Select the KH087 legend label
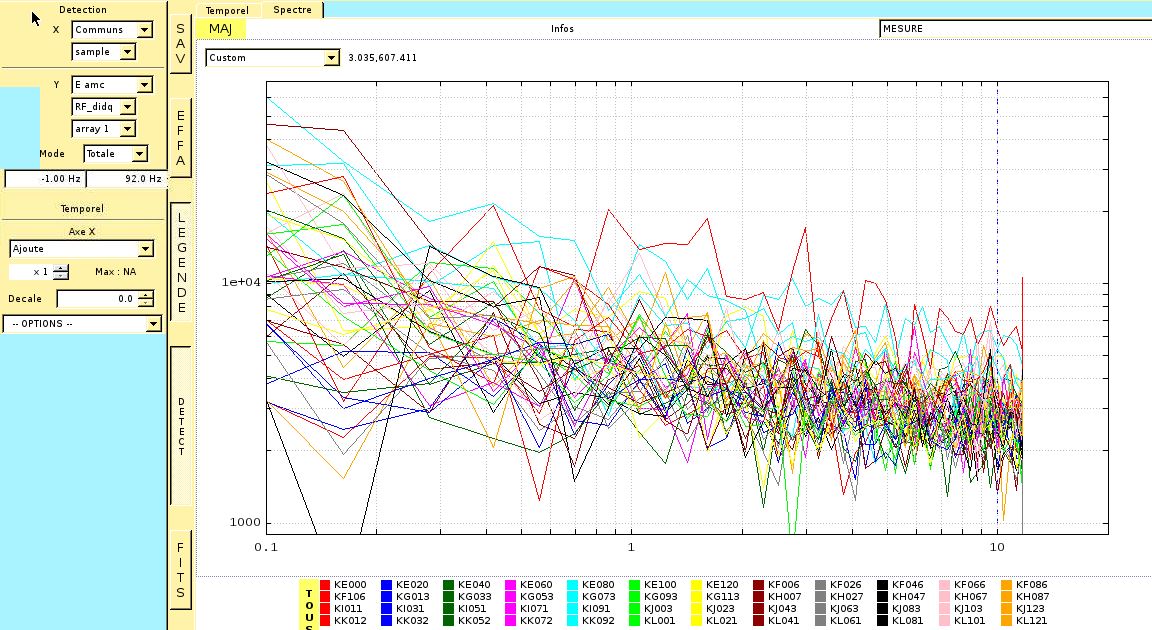This screenshot has width=1152, height=630. (1032, 597)
